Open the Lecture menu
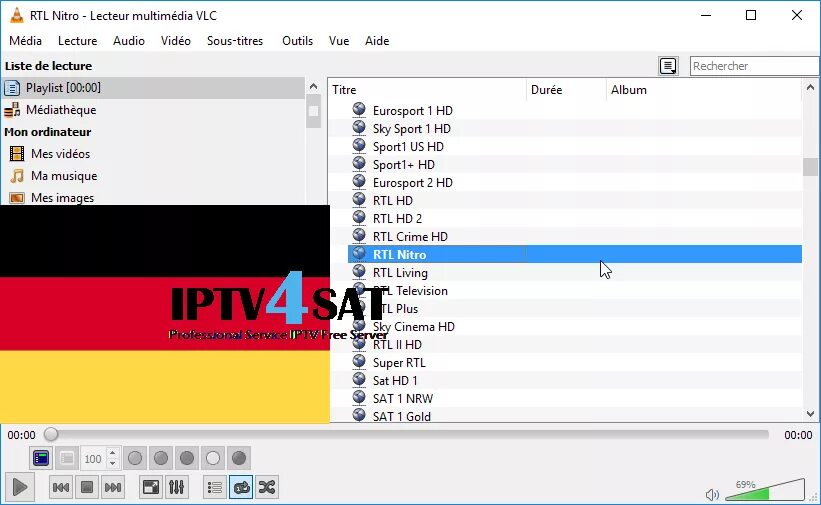 [x=77, y=41]
